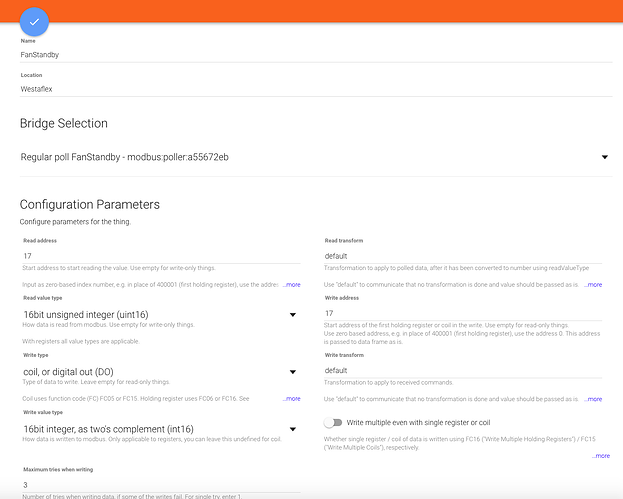Edit the Maximum tries when writing field
The image size is (623, 499).
tap(160, 484)
